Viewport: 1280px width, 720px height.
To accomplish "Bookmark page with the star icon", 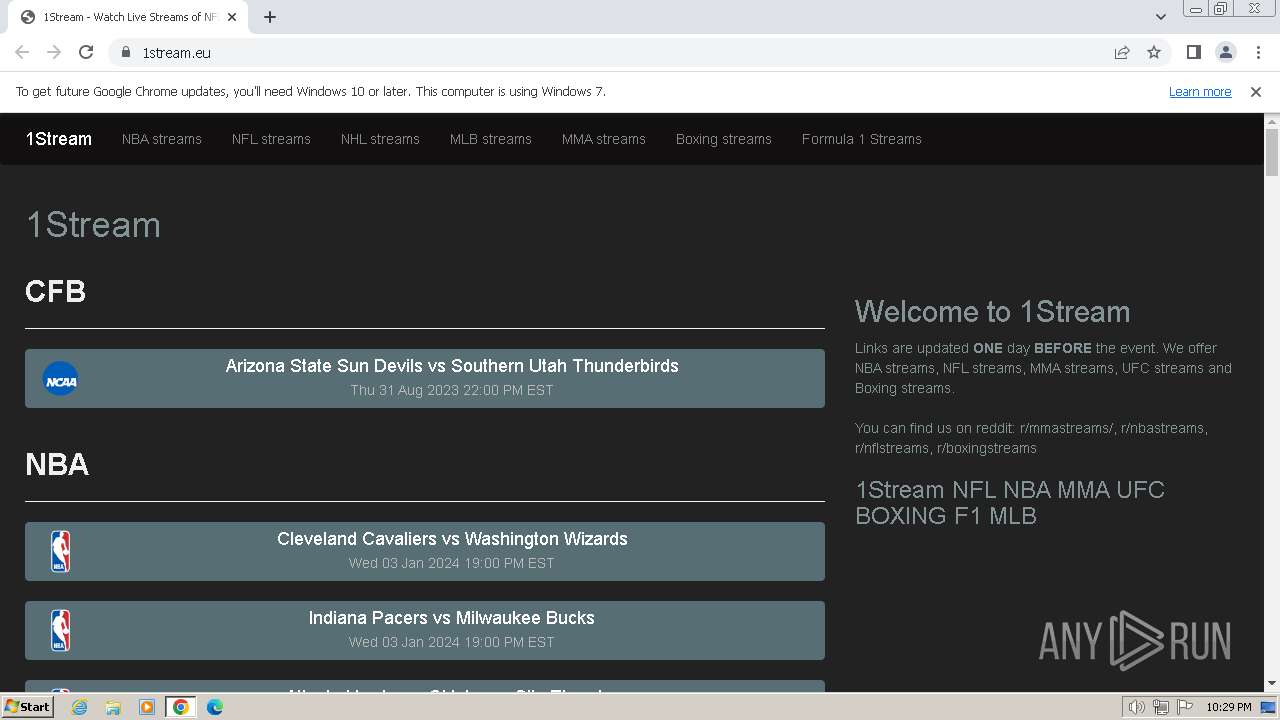I will click(1154, 52).
